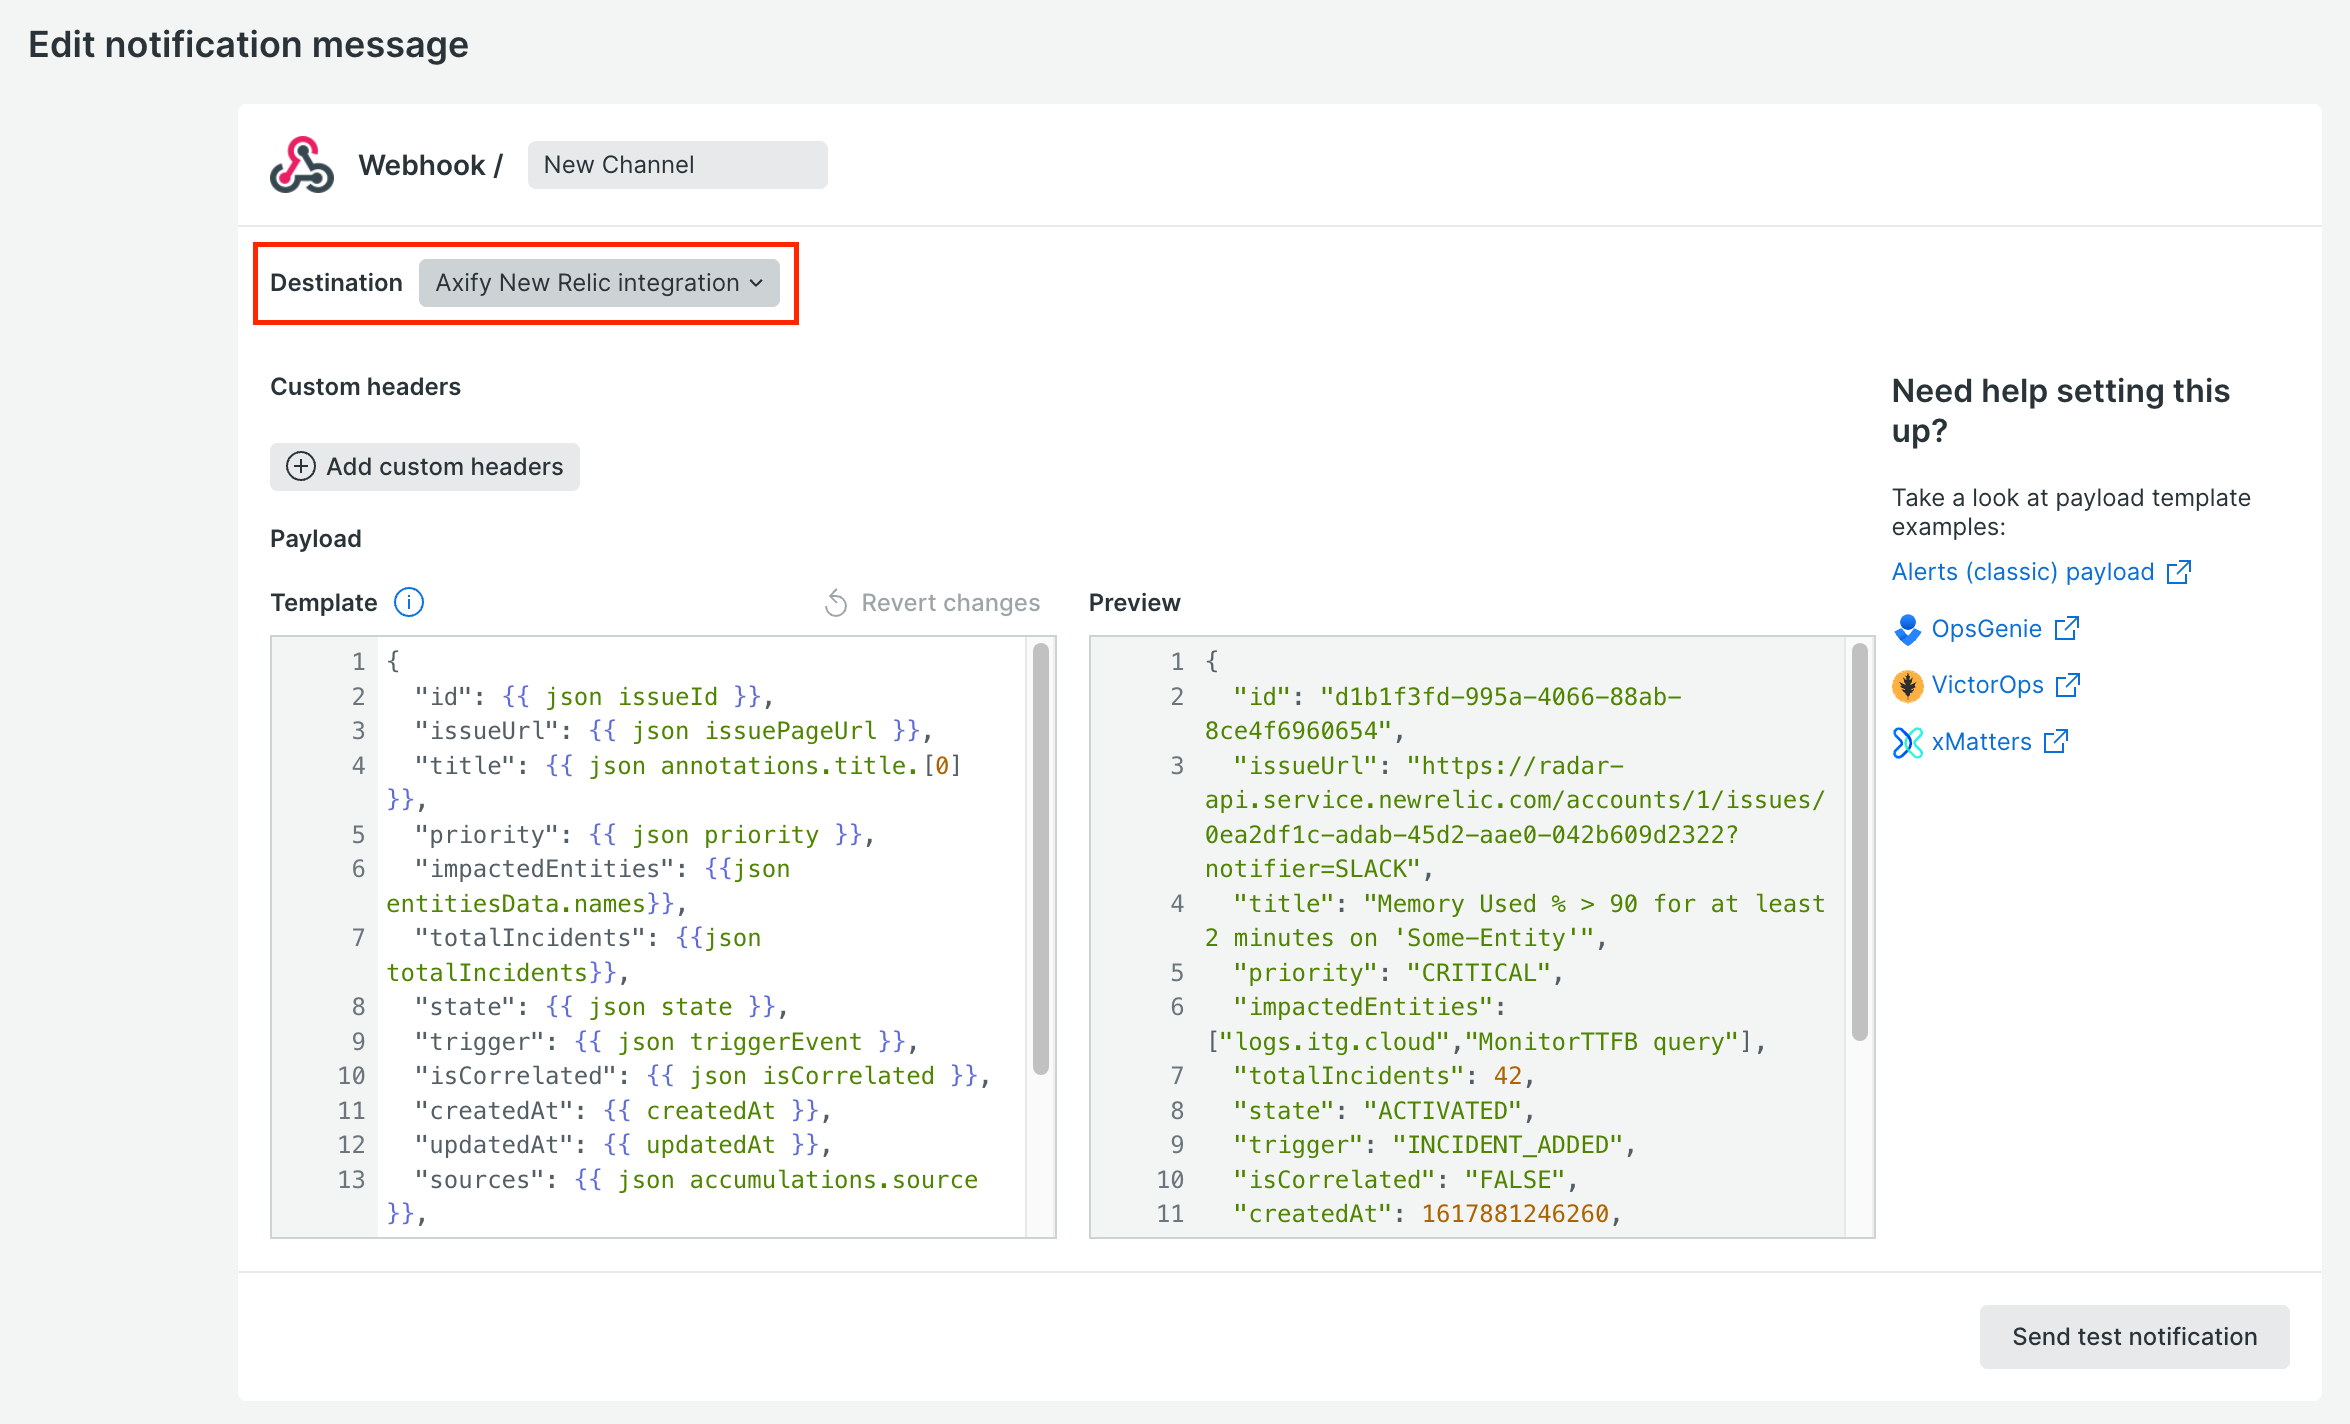
Task: Open Alerts (classic) payload link
Action: (x=2022, y=572)
